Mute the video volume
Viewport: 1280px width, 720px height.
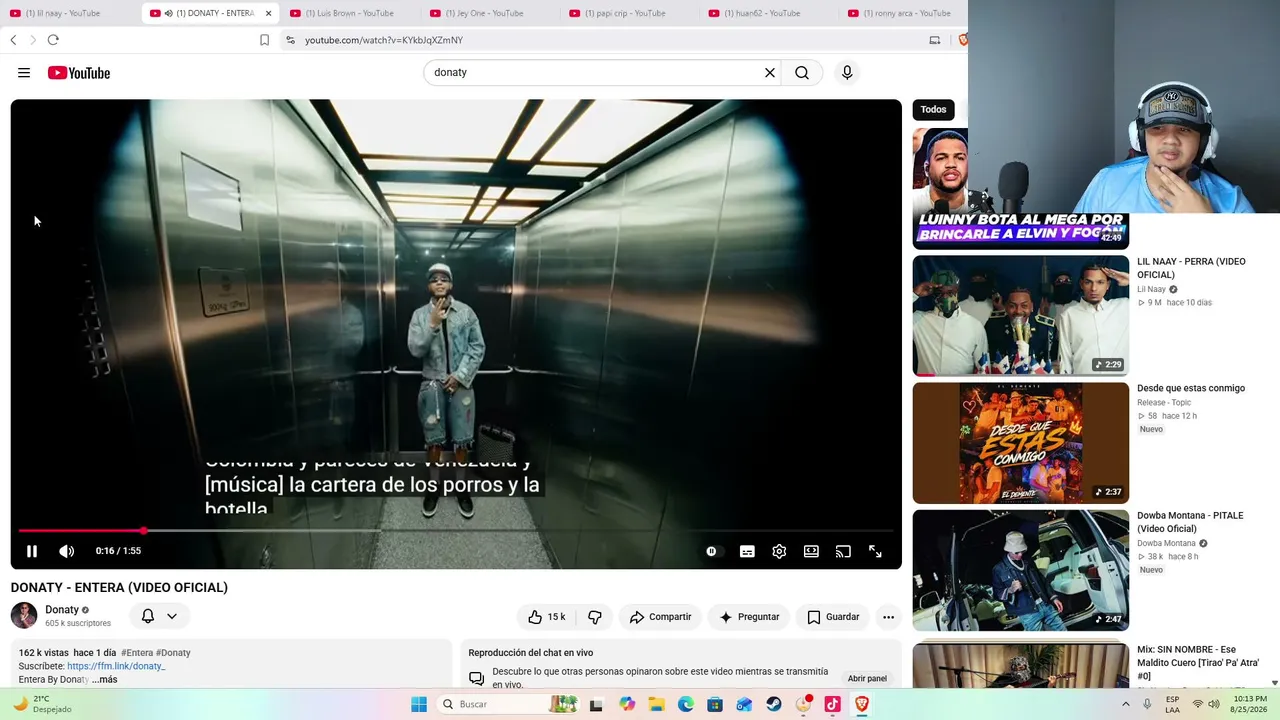[x=67, y=551]
